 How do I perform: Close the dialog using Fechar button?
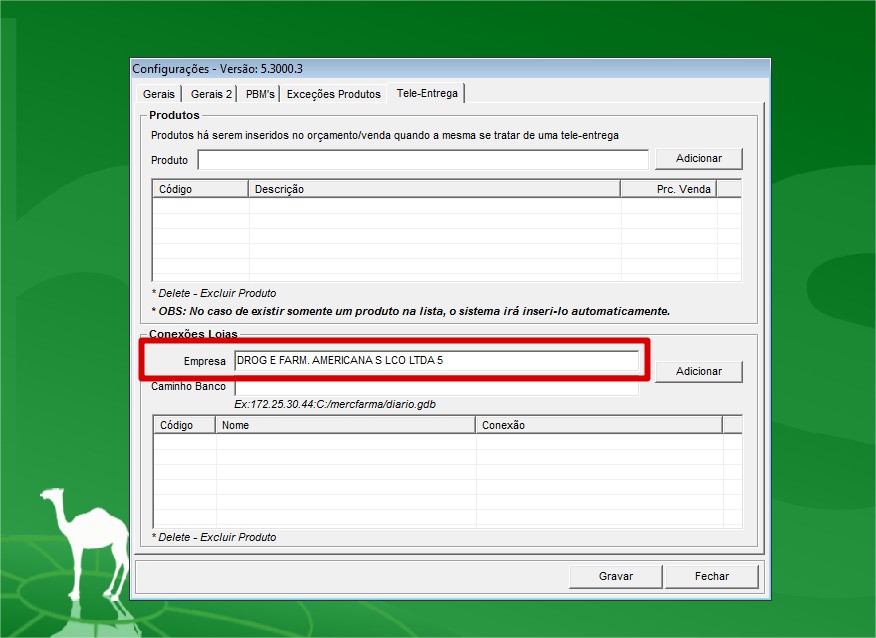click(x=712, y=576)
